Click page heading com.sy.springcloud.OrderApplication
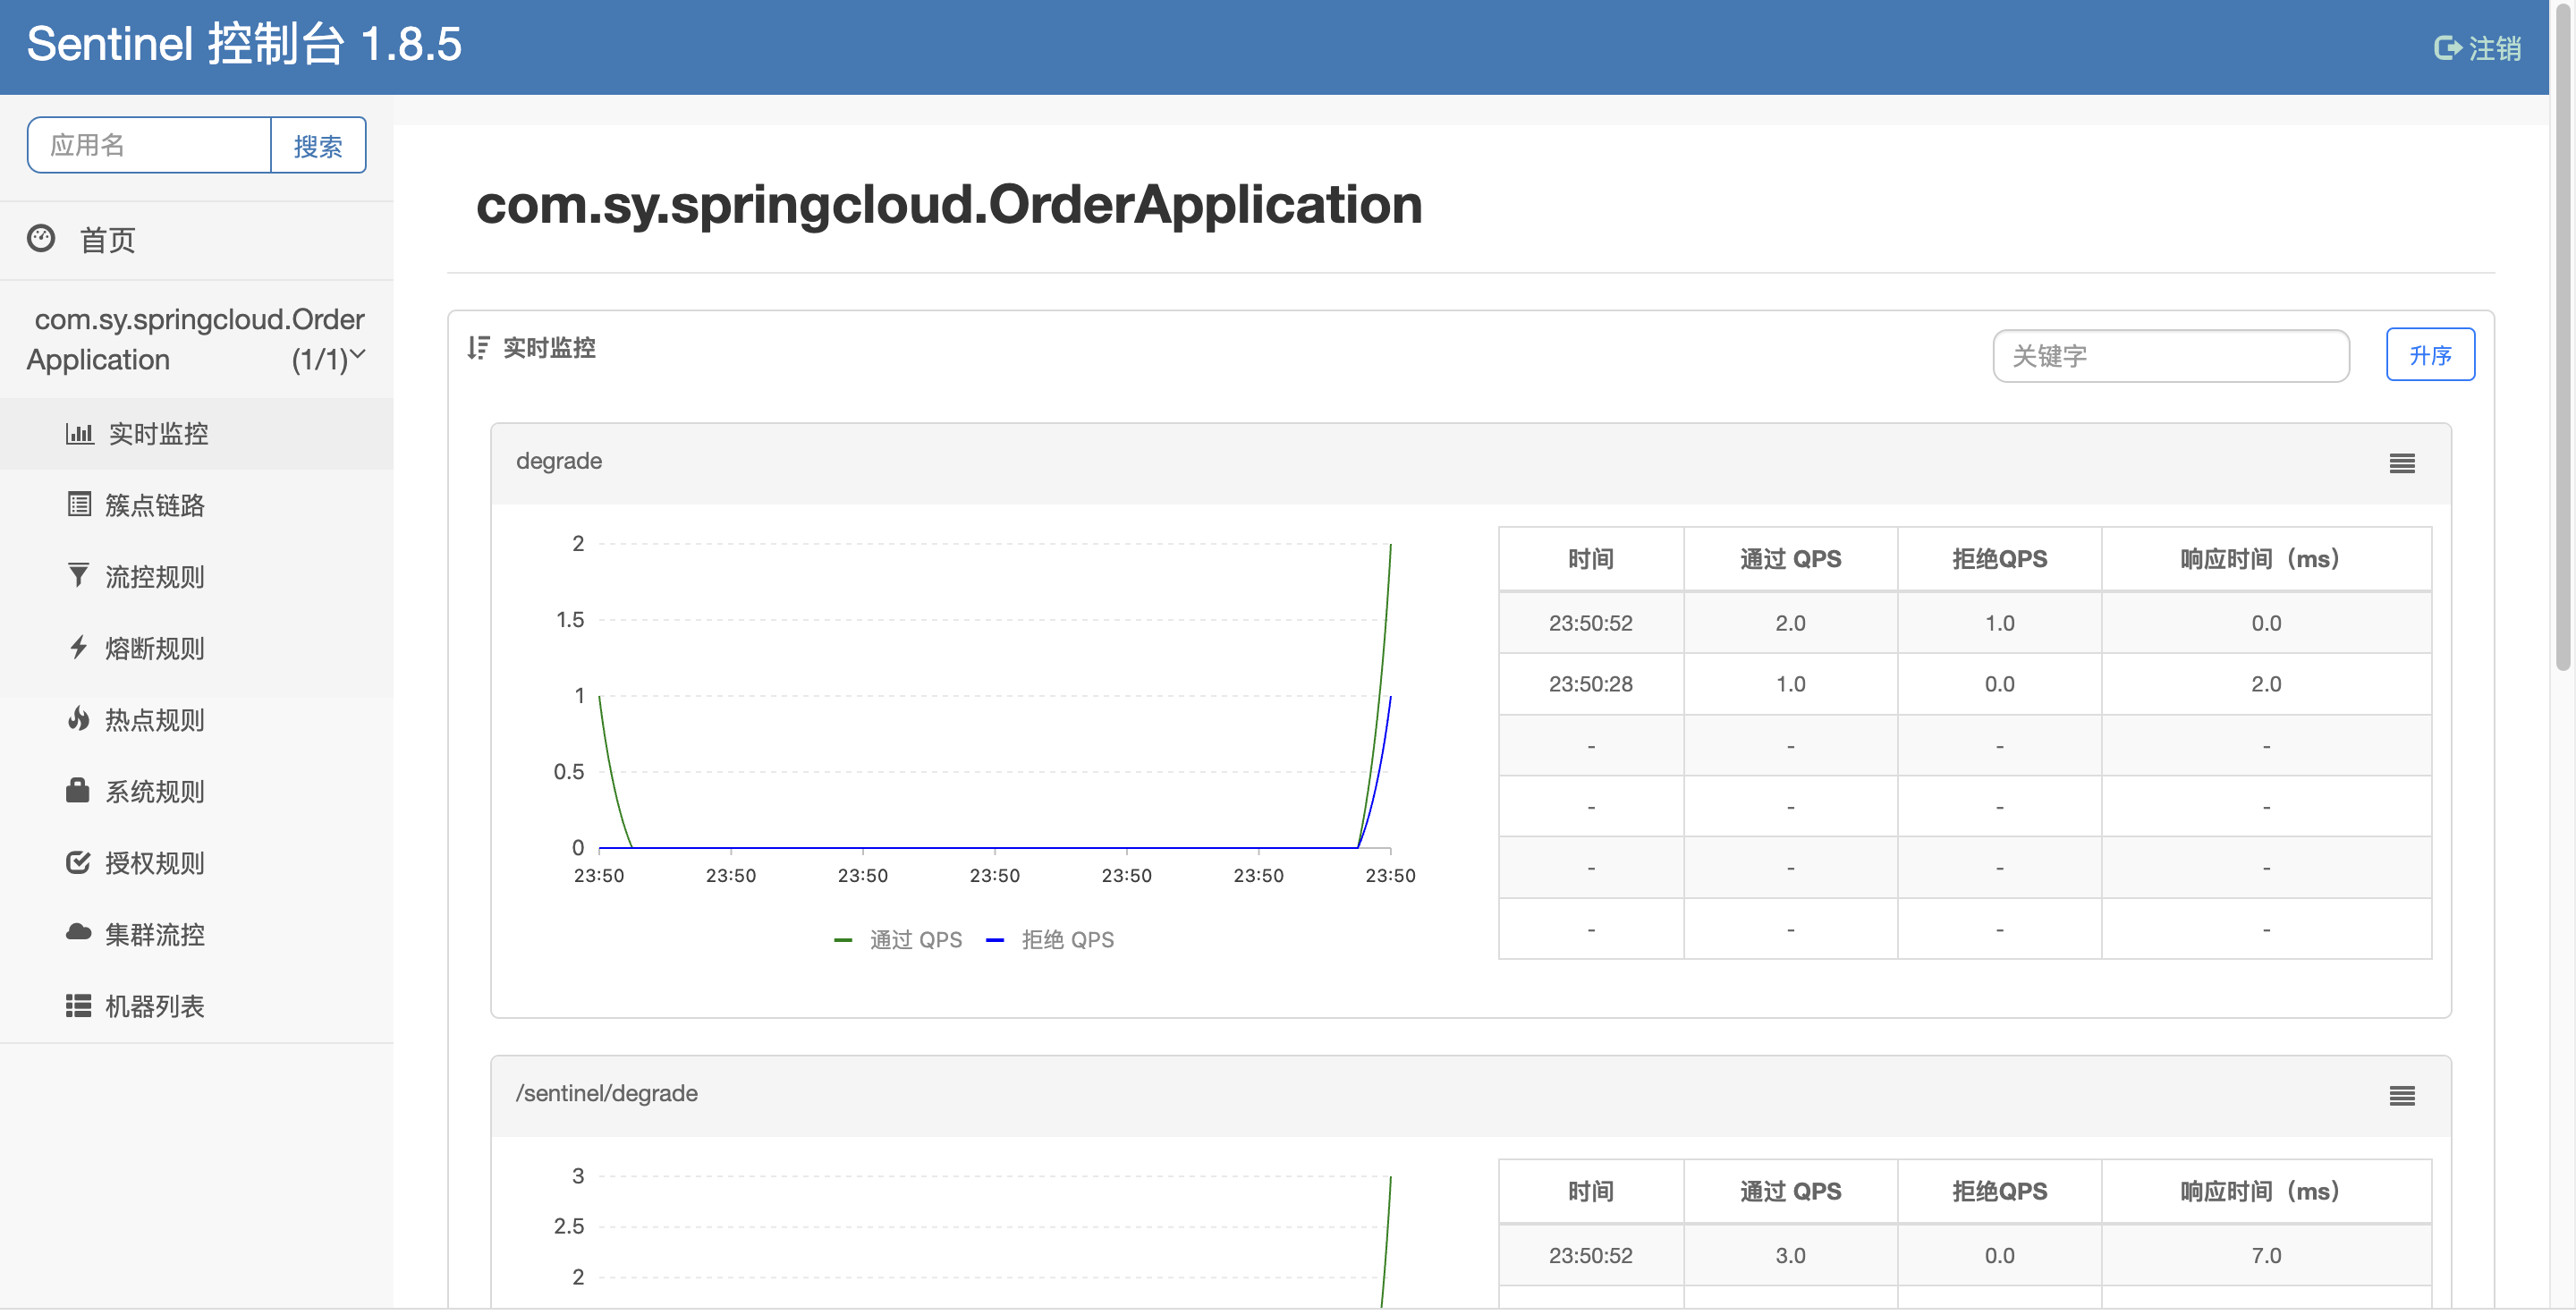This screenshot has height=1315, width=2576. [x=948, y=204]
